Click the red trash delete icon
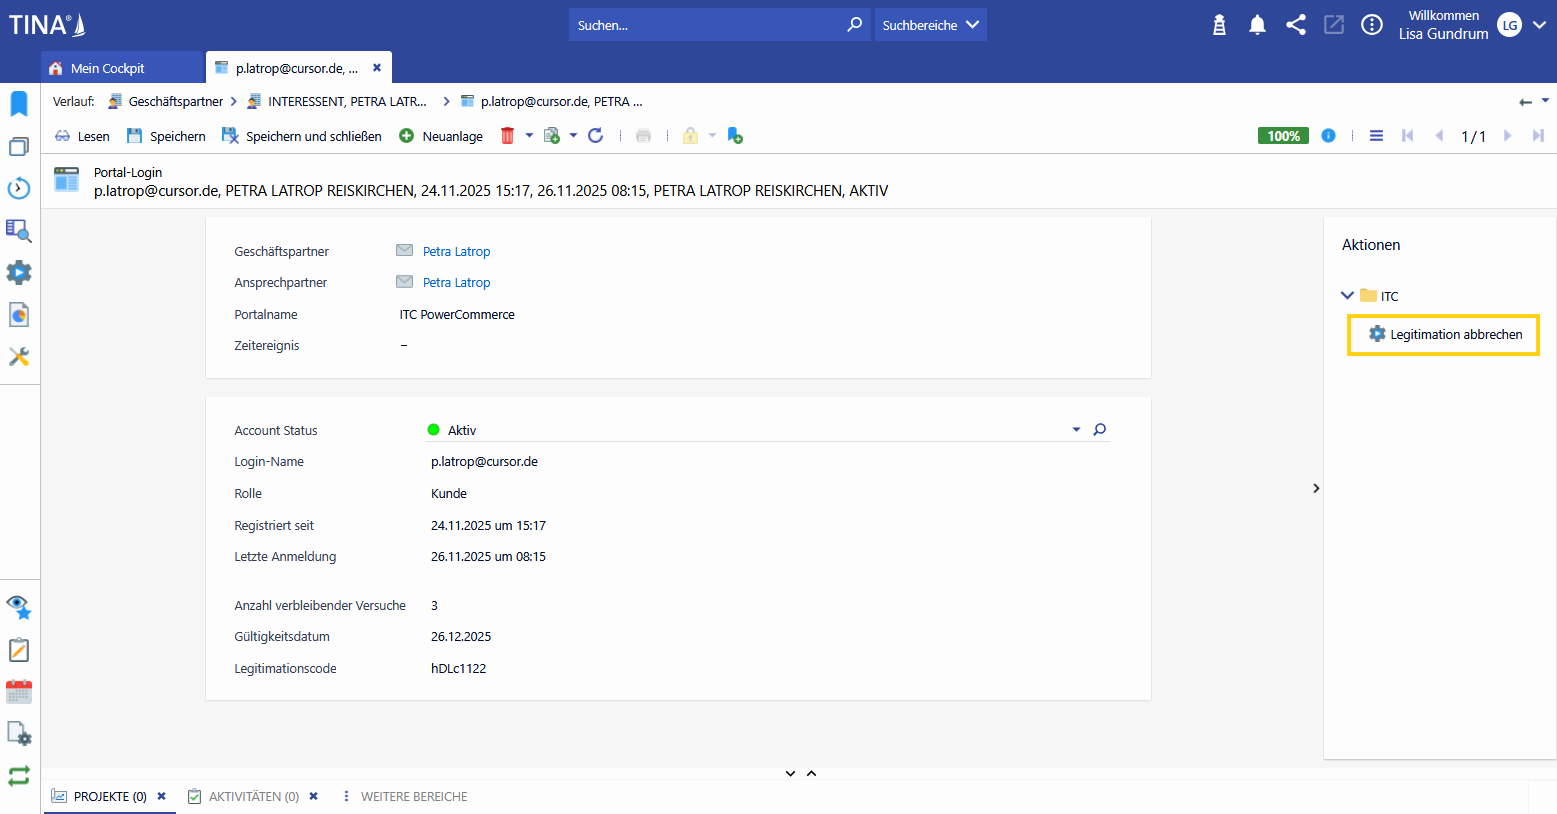The width and height of the screenshot is (1557, 814). (x=507, y=136)
